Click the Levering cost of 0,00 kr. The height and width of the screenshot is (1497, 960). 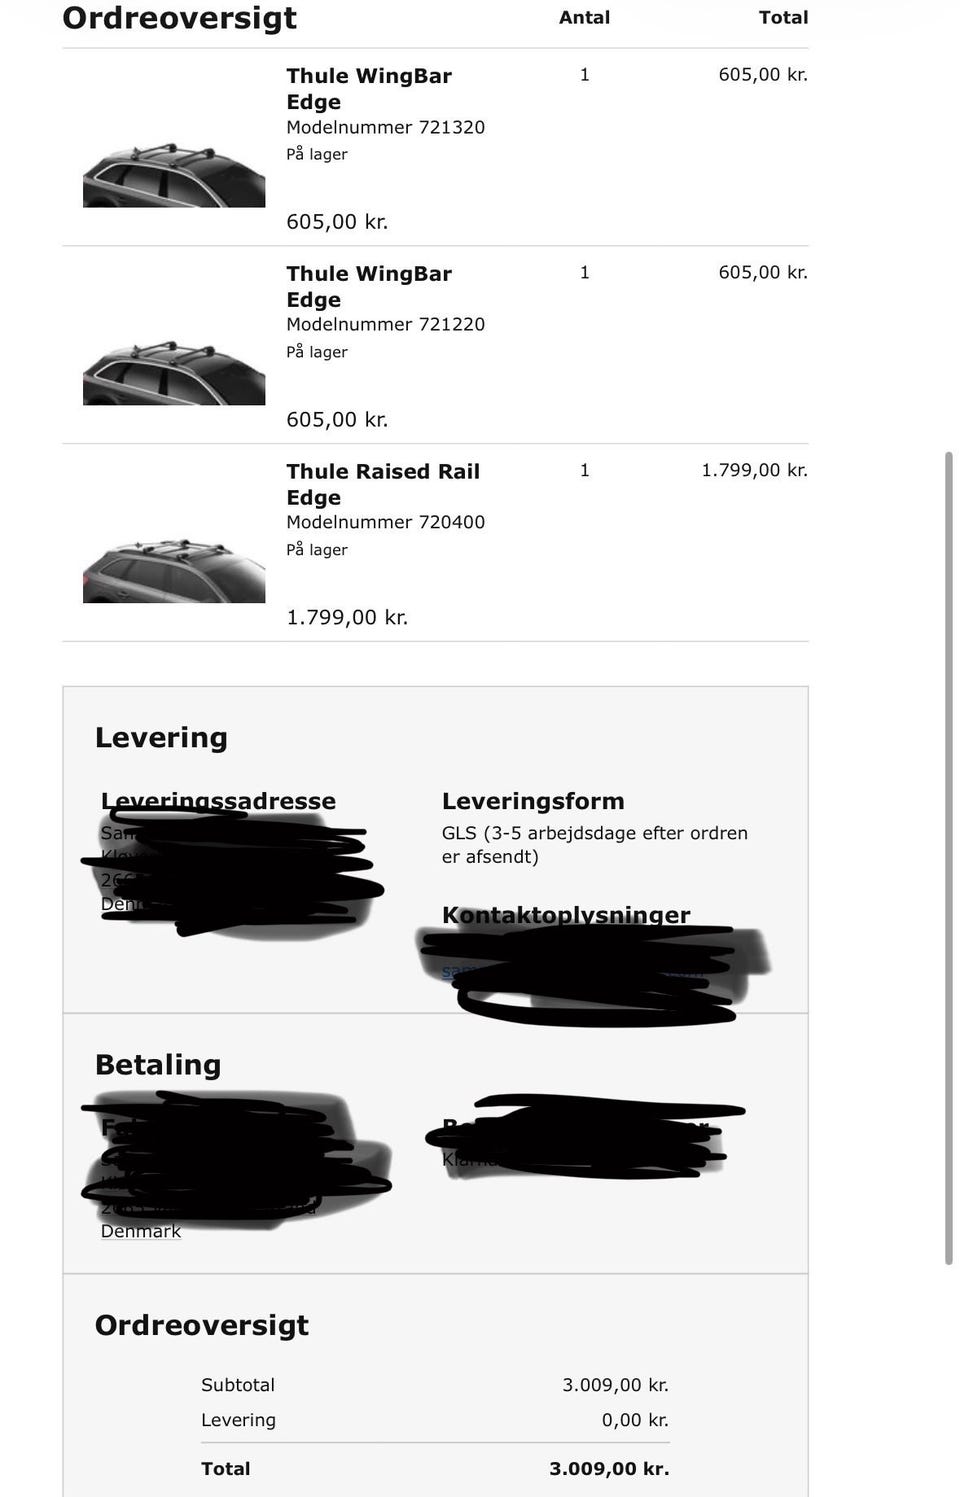coord(635,1420)
